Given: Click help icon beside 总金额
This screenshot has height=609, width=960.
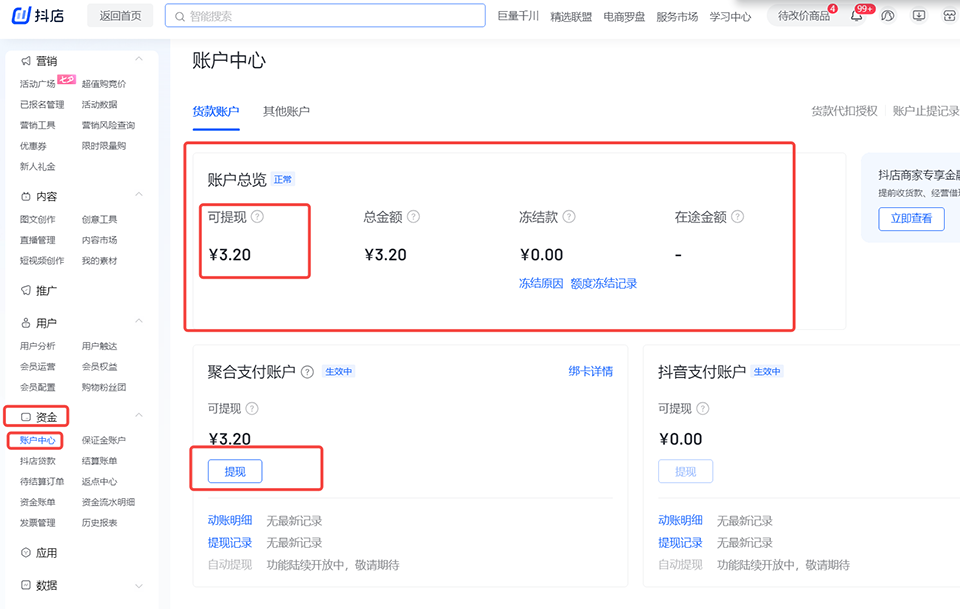Looking at the screenshot, I should pos(413,217).
